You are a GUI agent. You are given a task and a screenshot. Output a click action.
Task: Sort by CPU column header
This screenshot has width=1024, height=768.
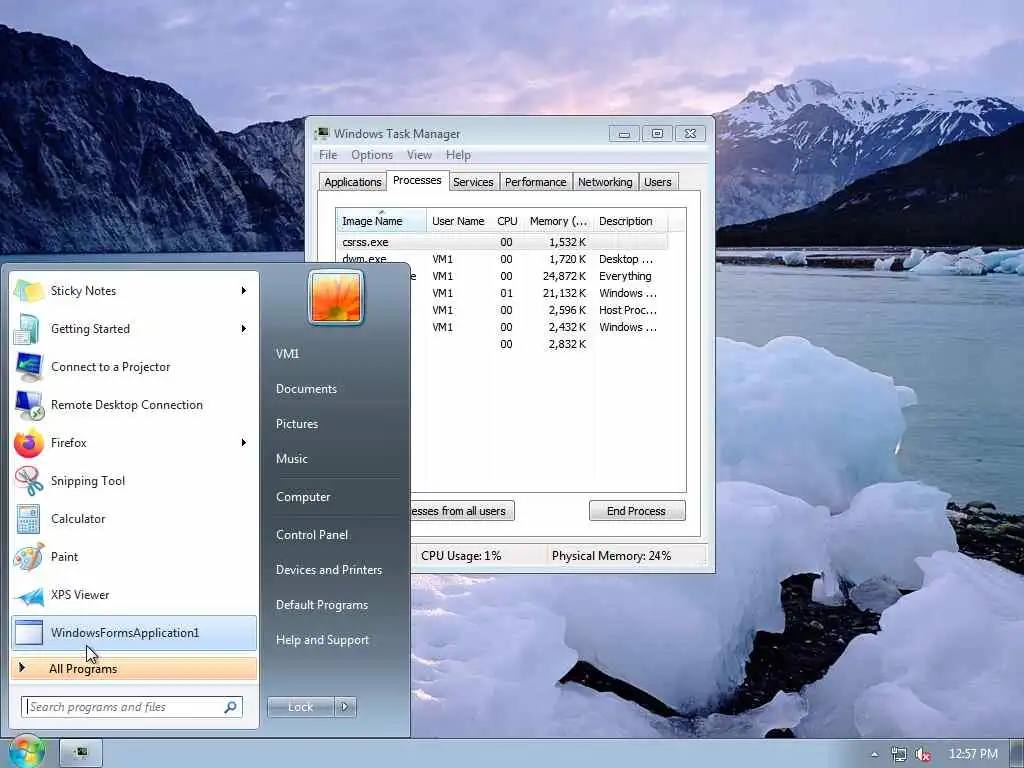tap(507, 221)
